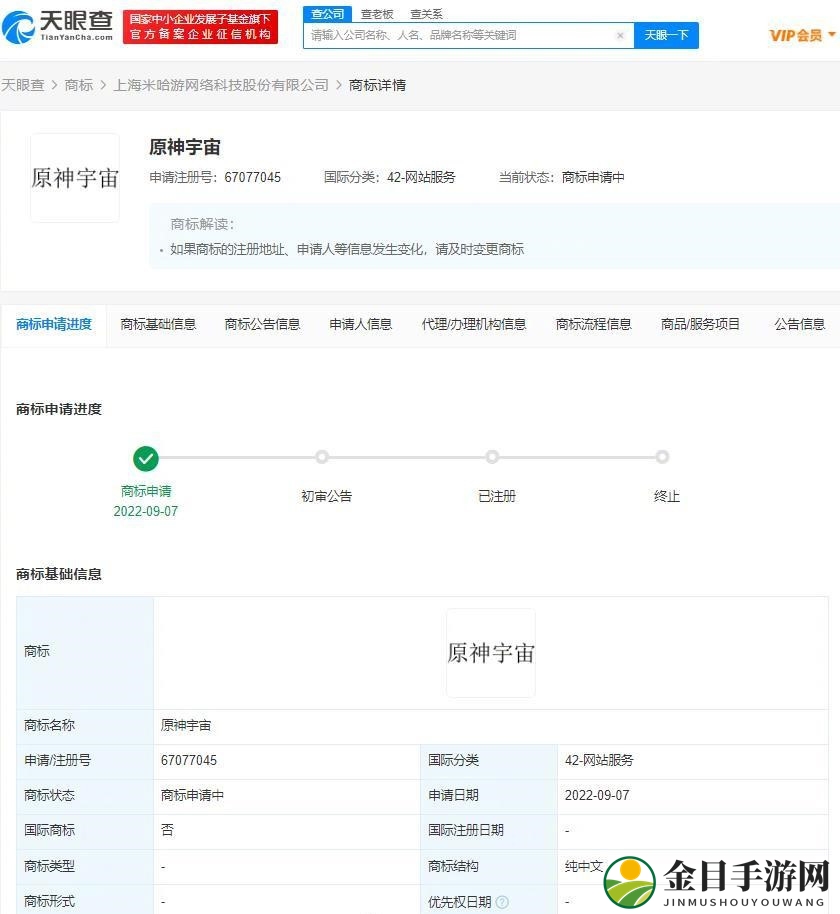
Task: Click the 商标申请 step label
Action: click(x=146, y=491)
